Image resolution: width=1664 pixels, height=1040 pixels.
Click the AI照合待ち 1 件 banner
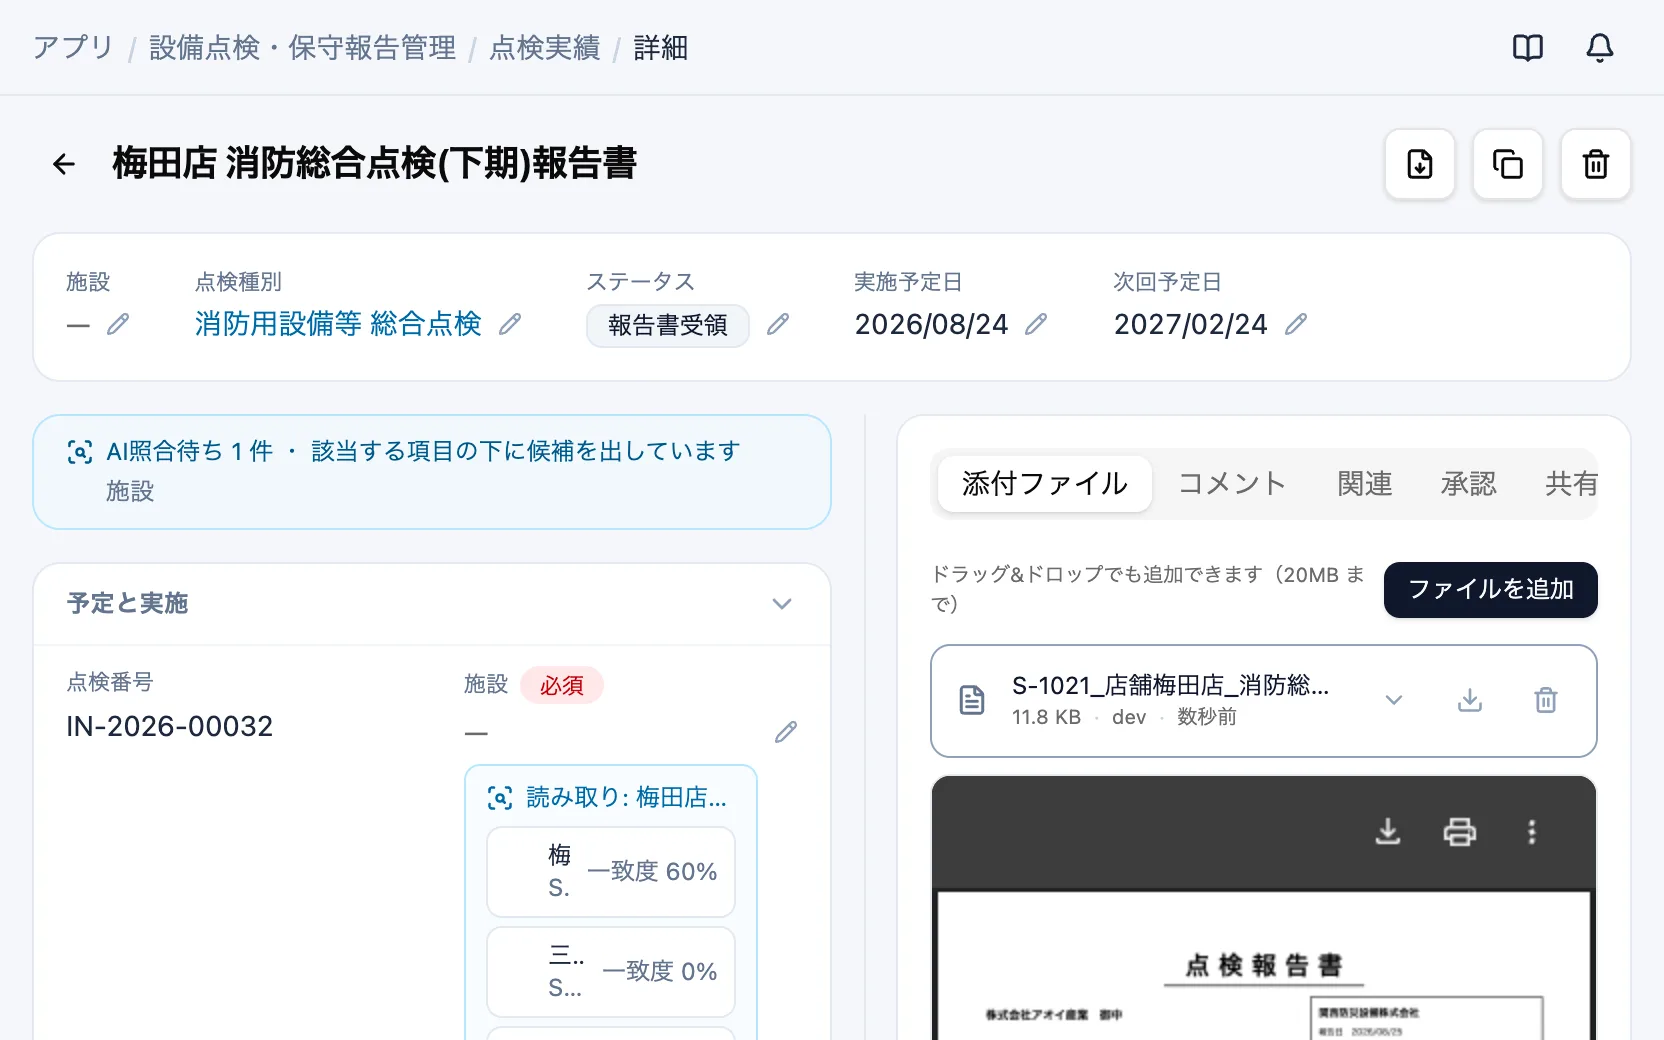tap(432, 472)
